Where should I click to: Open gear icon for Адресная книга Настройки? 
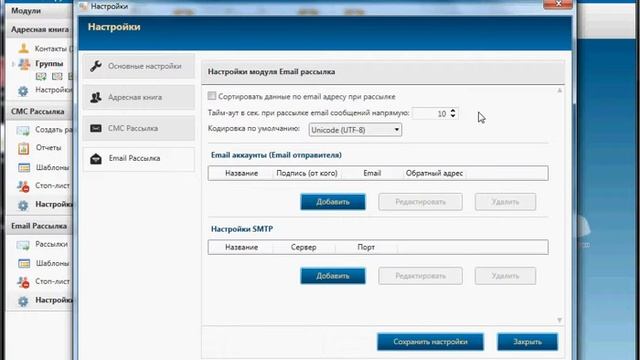(23, 91)
